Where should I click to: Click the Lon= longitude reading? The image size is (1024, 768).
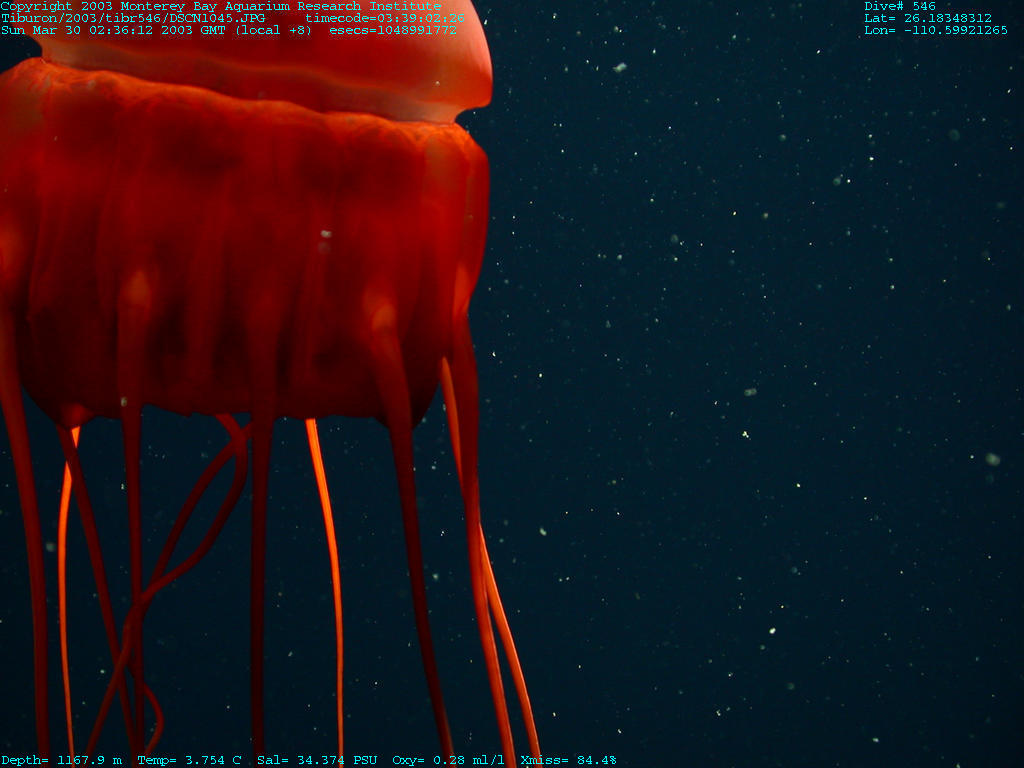(x=936, y=30)
